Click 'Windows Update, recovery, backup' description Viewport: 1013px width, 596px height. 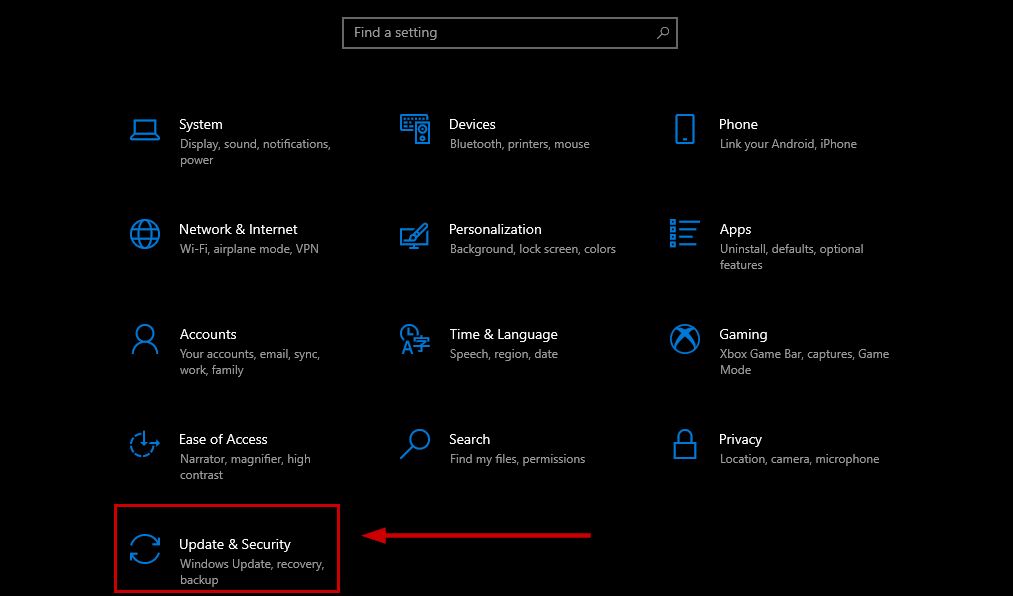click(252, 572)
